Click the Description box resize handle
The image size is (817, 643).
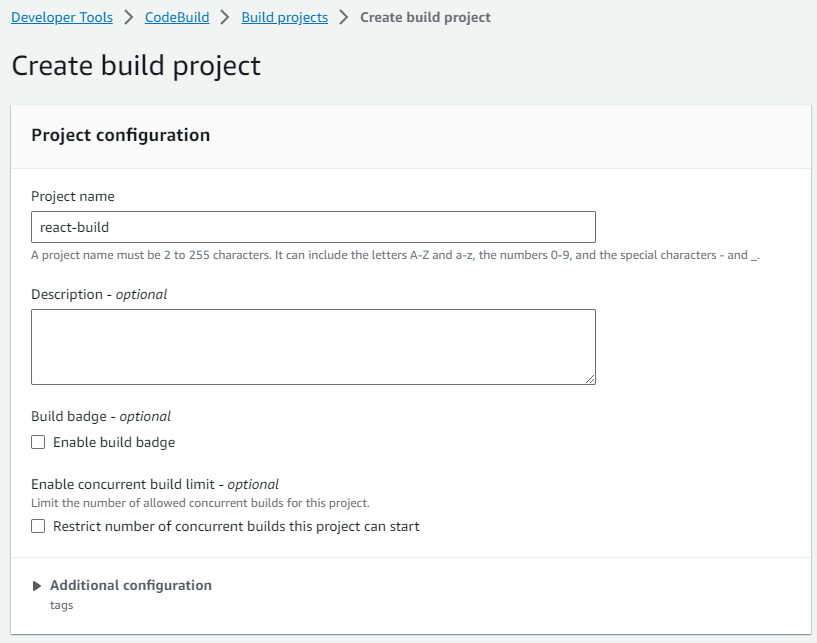point(590,378)
